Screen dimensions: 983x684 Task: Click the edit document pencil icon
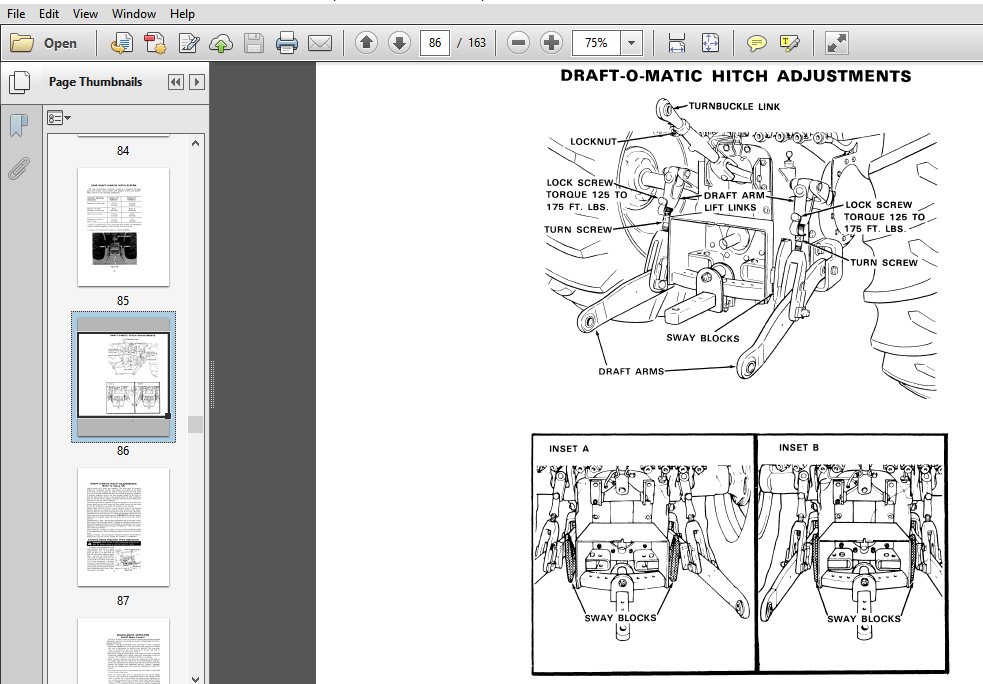coord(189,43)
